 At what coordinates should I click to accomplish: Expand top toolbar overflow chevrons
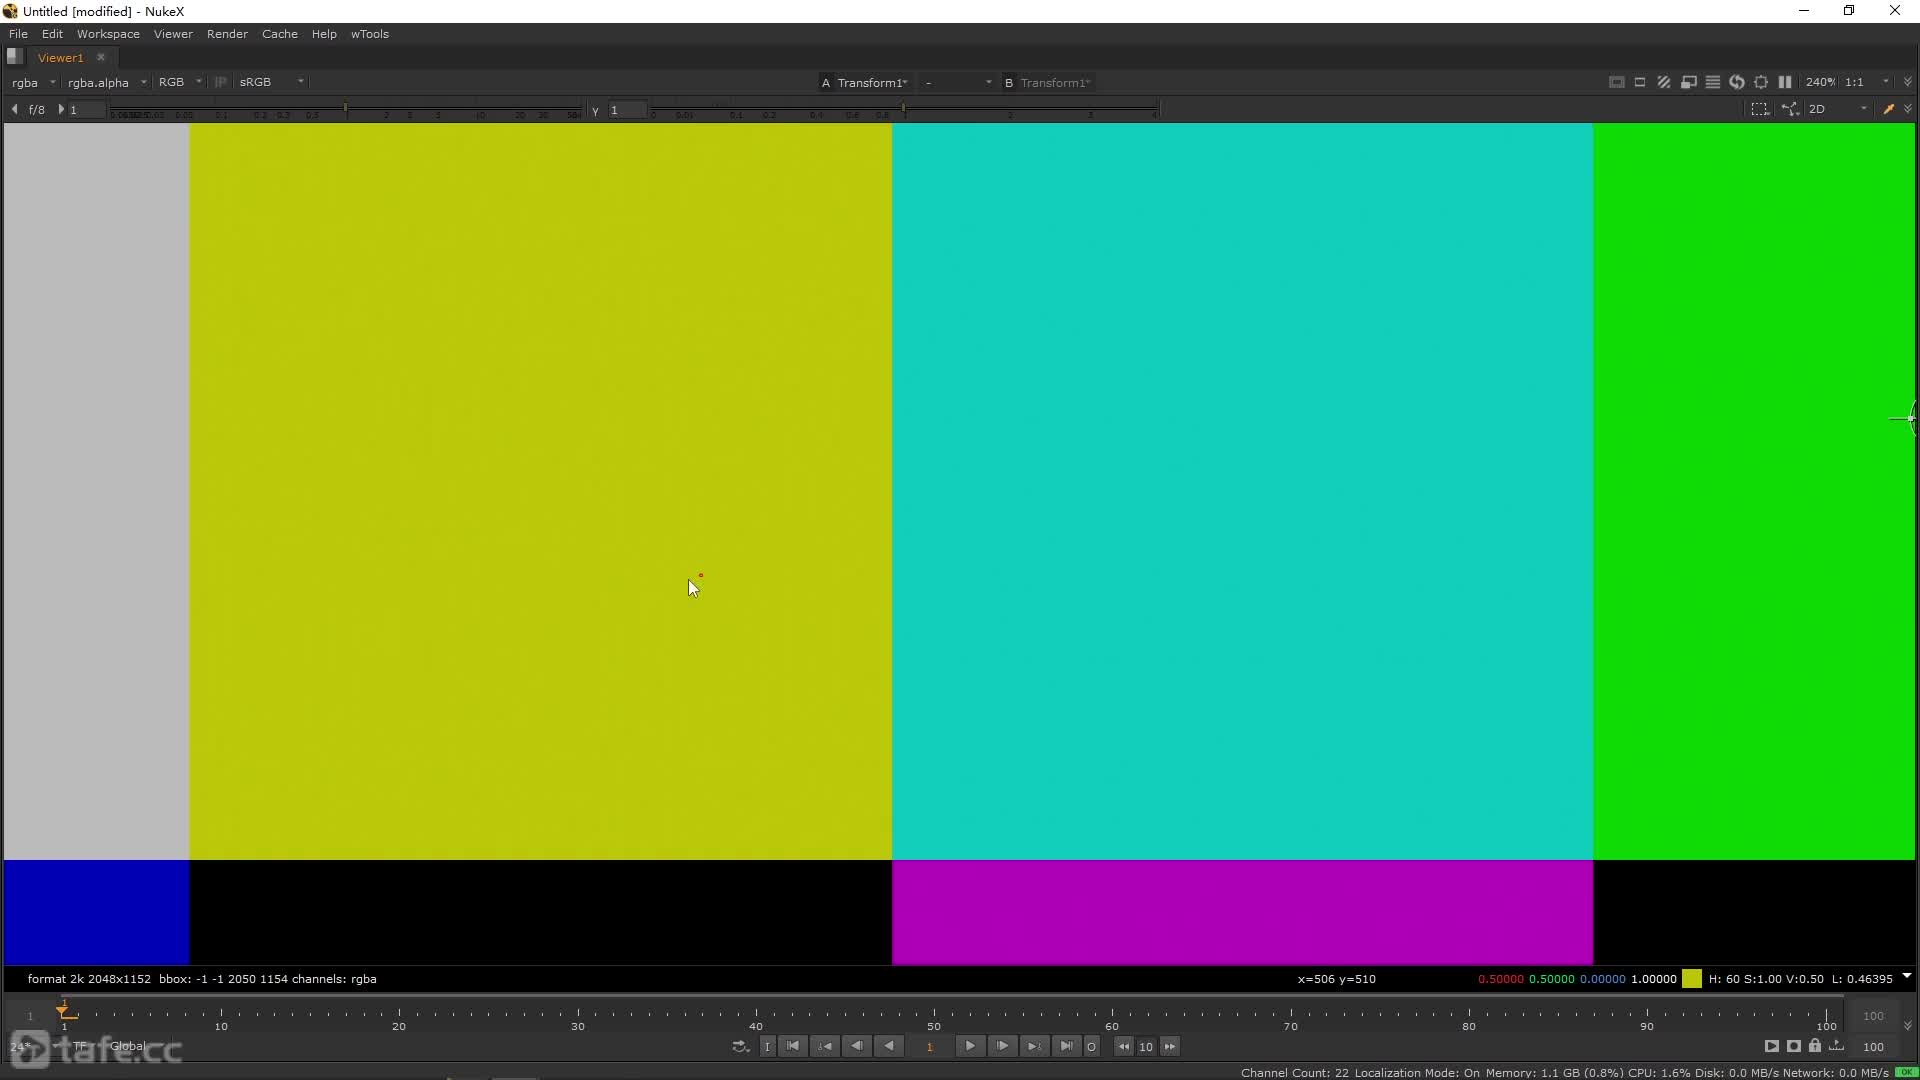(1908, 82)
